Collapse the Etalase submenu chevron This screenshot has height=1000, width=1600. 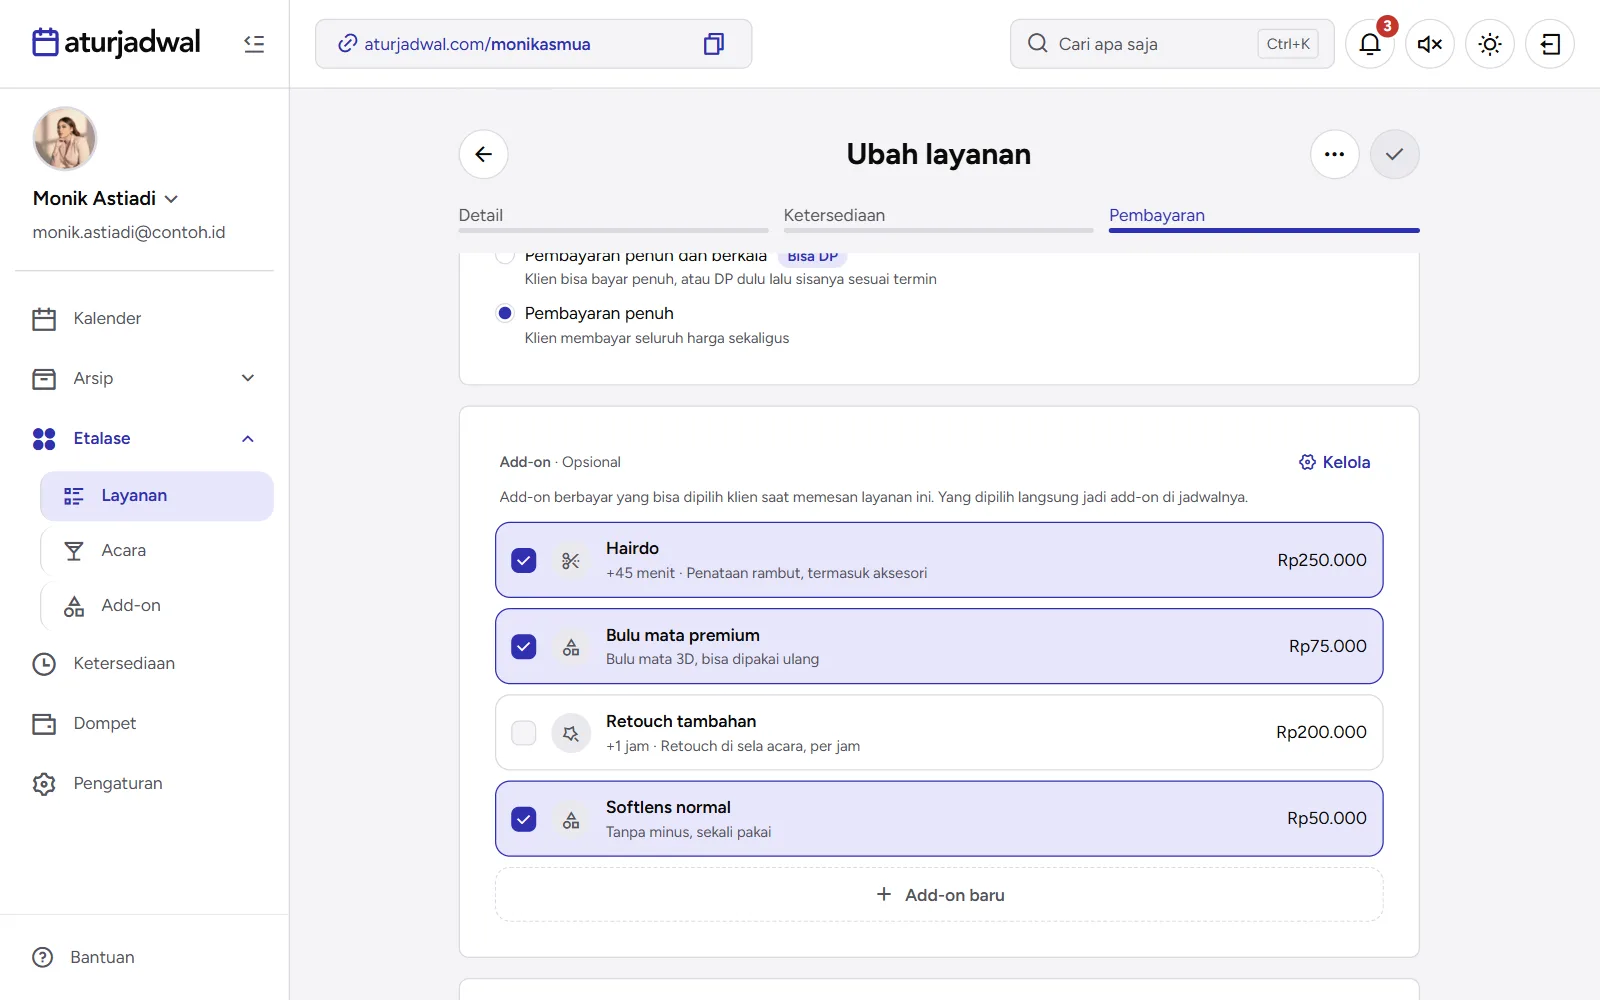[248, 438]
